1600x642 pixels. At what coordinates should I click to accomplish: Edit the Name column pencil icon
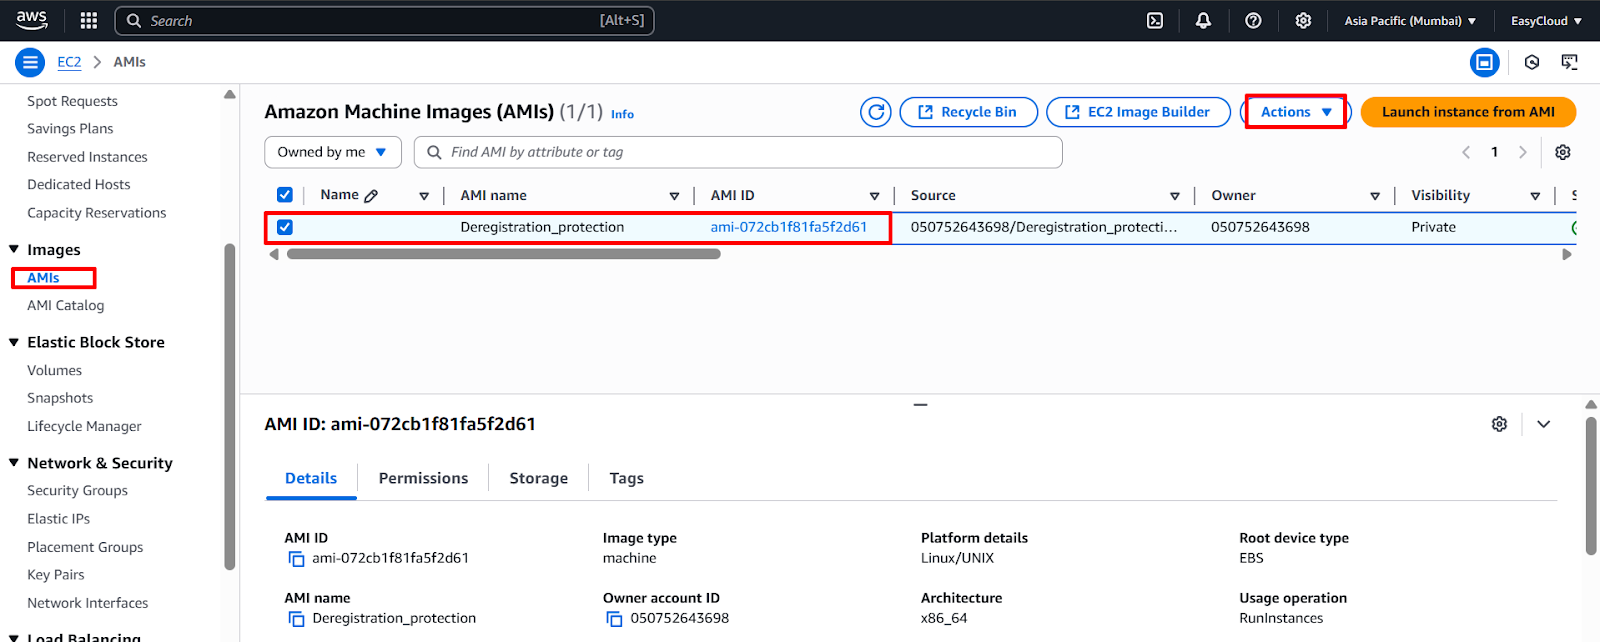coord(371,196)
